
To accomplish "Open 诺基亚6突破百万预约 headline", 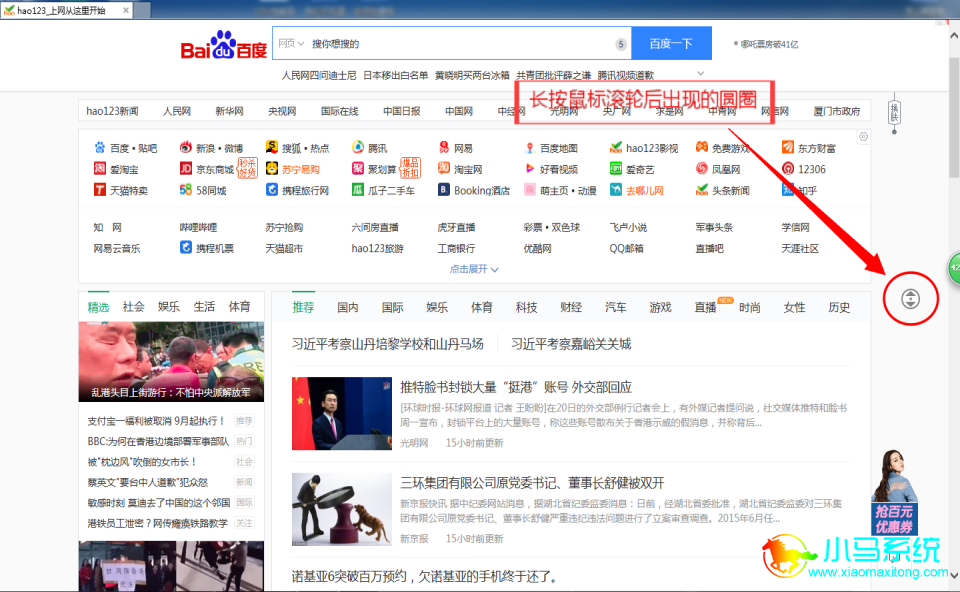I will (x=425, y=576).
